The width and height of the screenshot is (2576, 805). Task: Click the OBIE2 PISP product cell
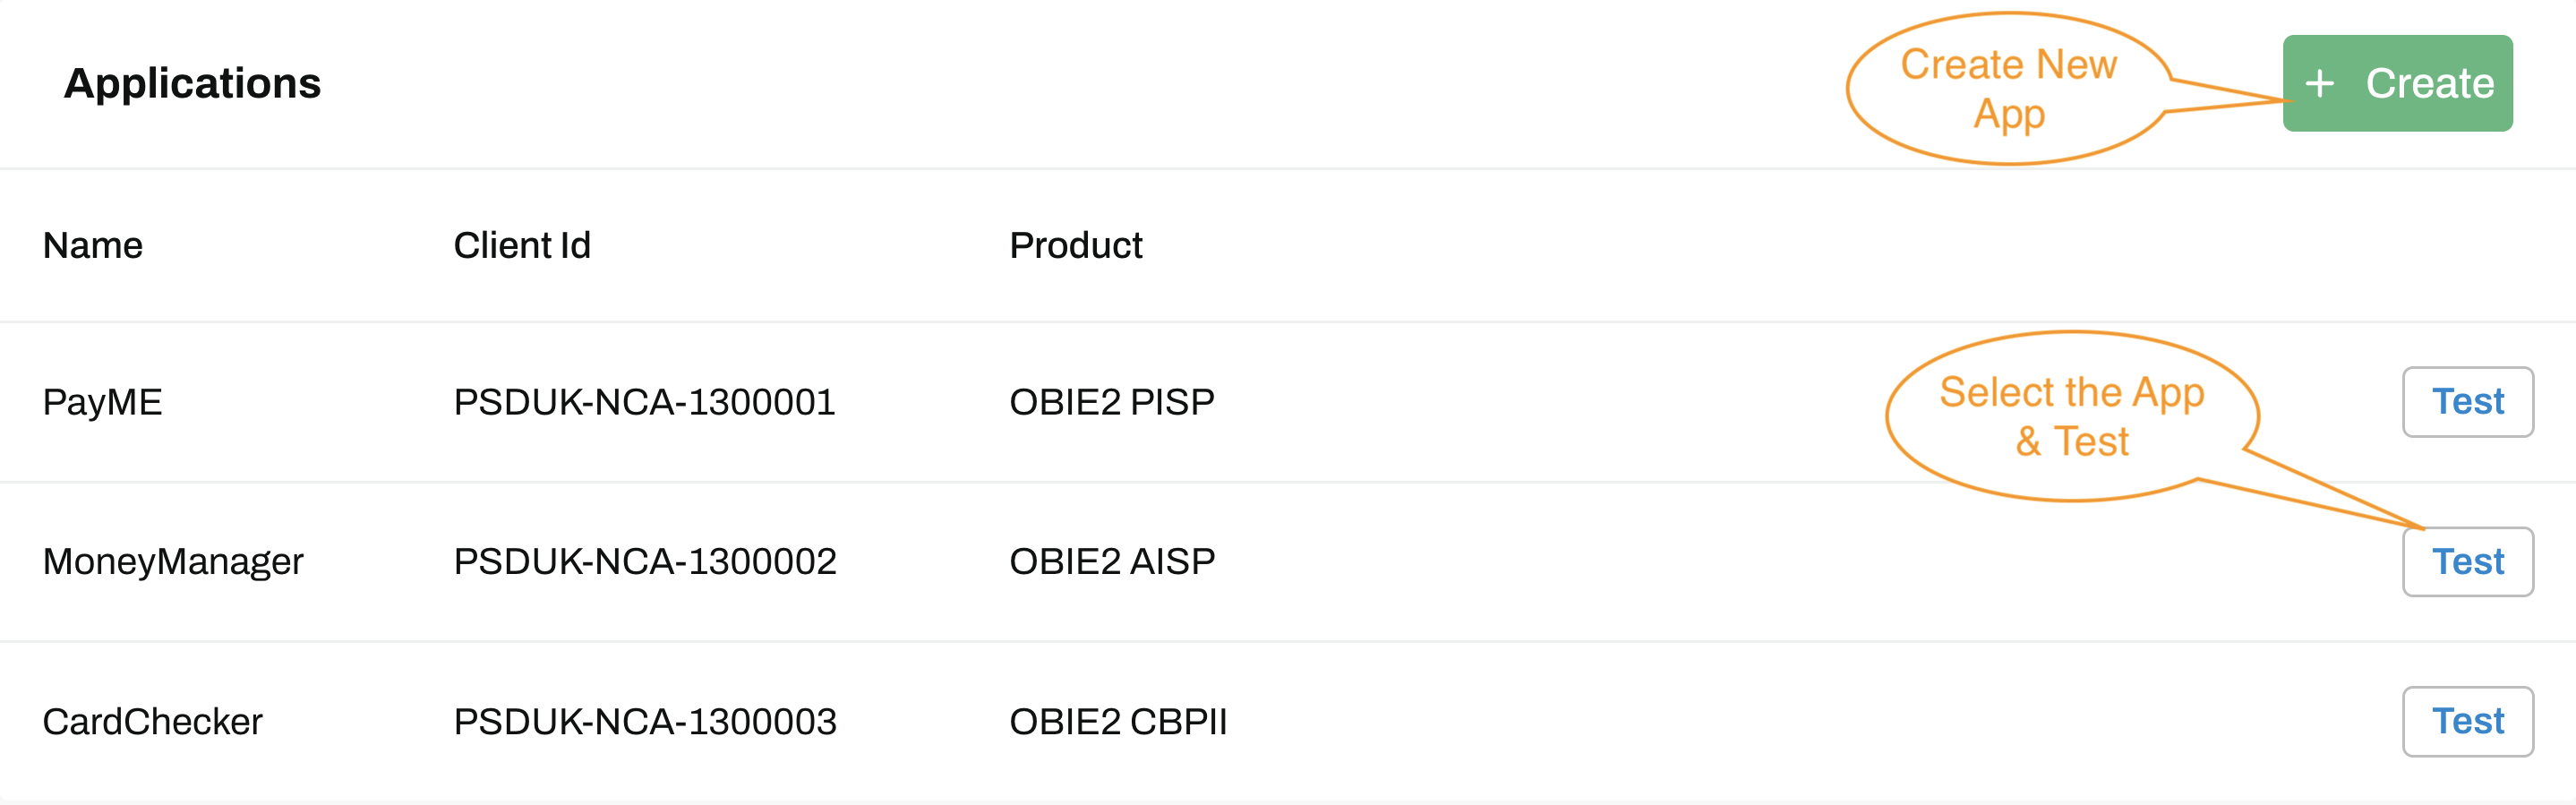point(1111,402)
